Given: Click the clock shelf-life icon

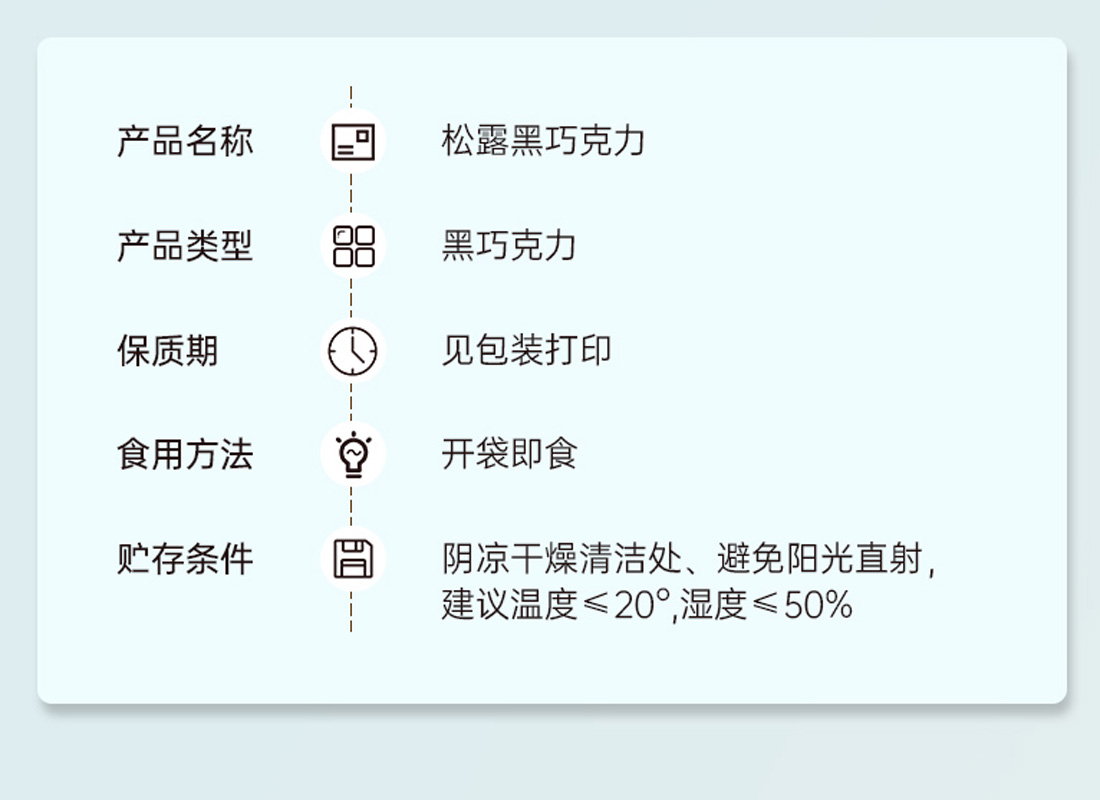Looking at the screenshot, I should pyautogui.click(x=352, y=350).
